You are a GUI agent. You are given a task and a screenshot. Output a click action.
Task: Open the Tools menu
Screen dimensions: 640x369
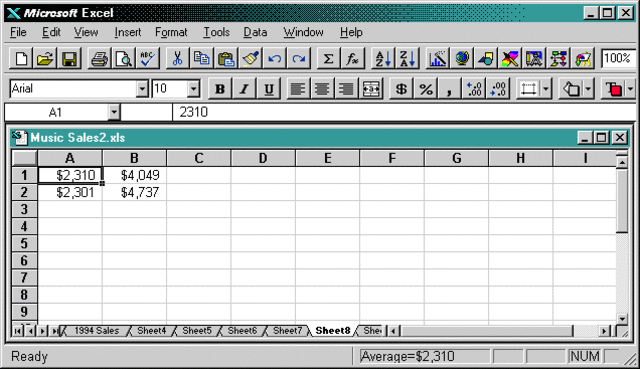pyautogui.click(x=216, y=32)
